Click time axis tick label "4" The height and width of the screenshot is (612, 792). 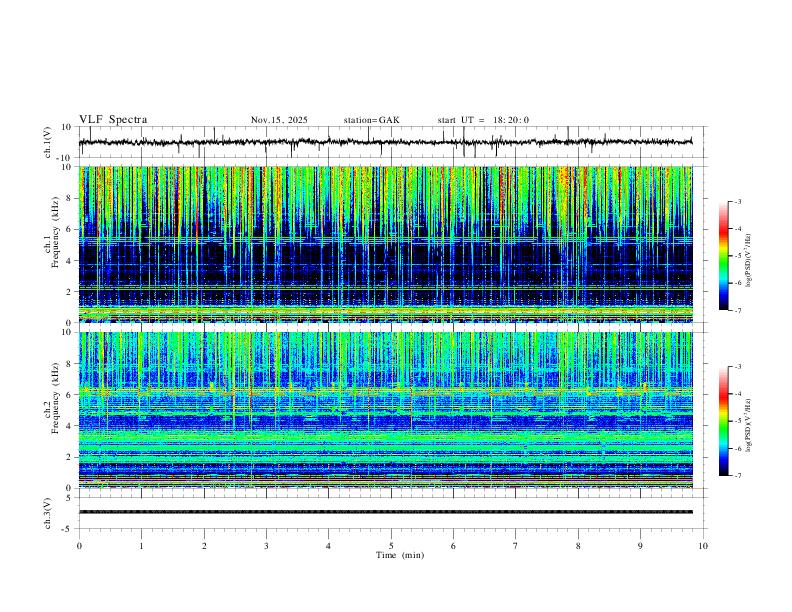328,546
